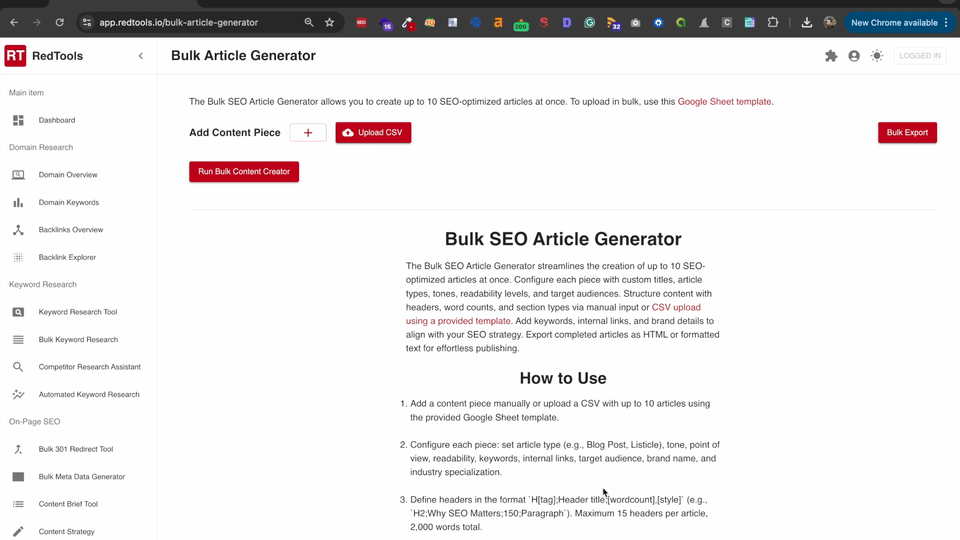Open Keyword Research Tool
Screen dimensions: 960x540
pos(78,312)
